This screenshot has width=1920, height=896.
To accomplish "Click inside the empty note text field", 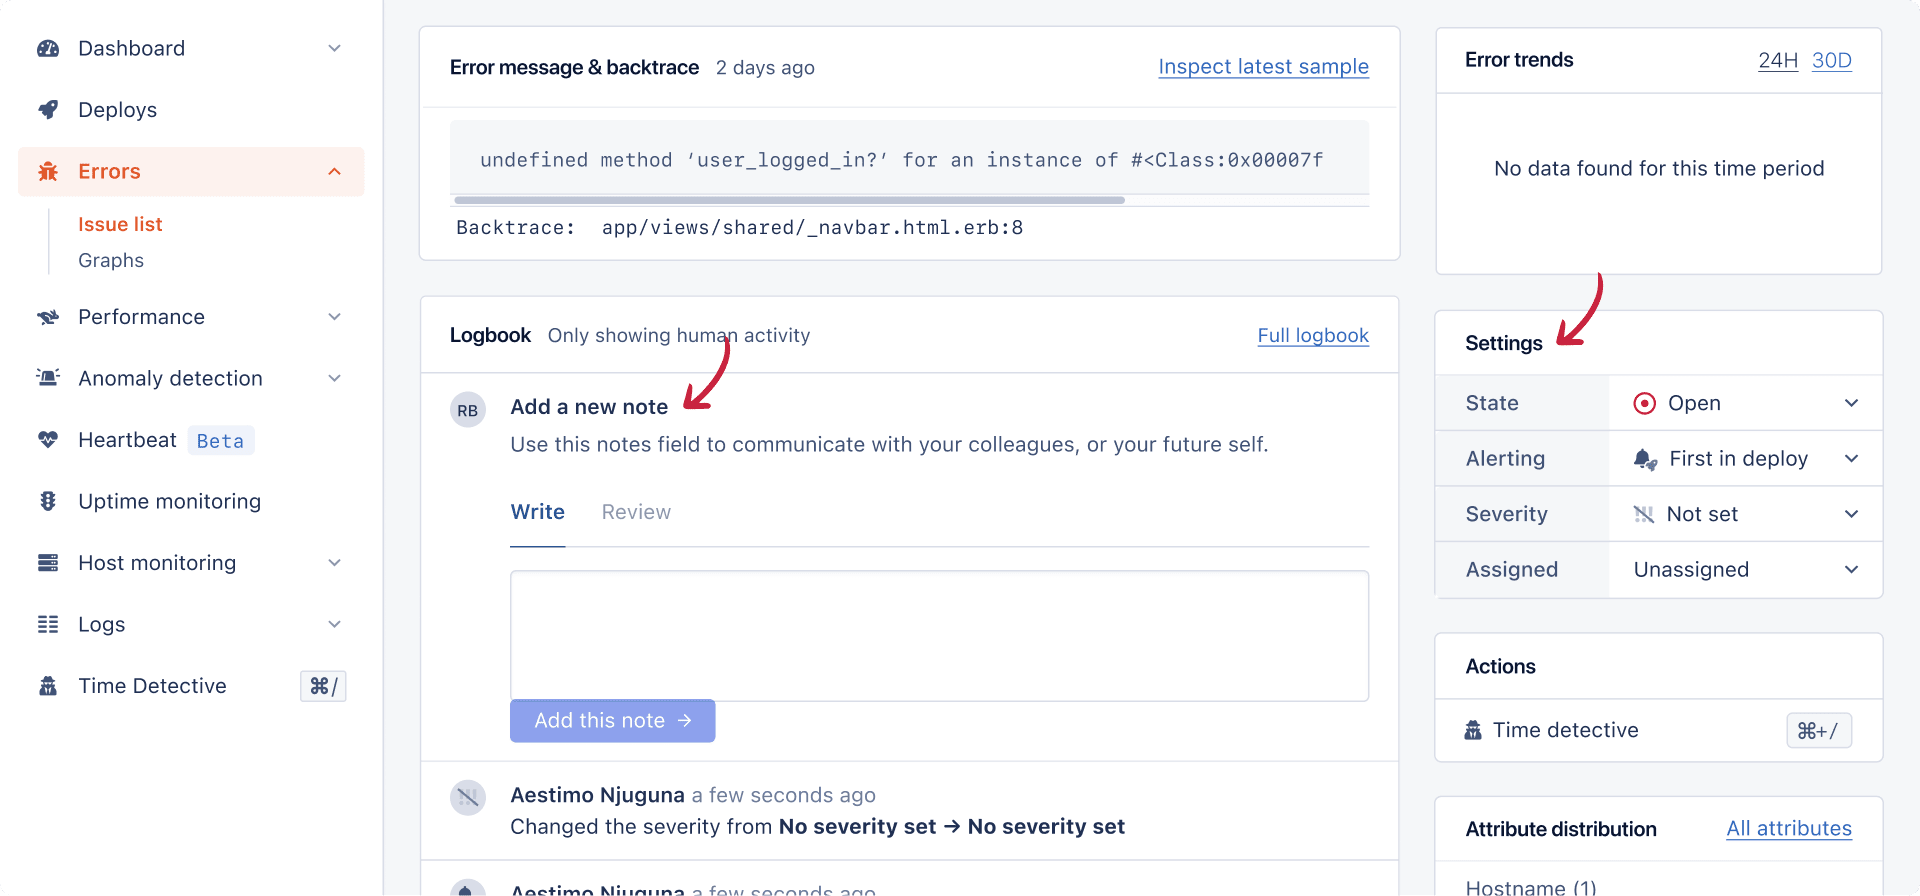I will pos(938,634).
